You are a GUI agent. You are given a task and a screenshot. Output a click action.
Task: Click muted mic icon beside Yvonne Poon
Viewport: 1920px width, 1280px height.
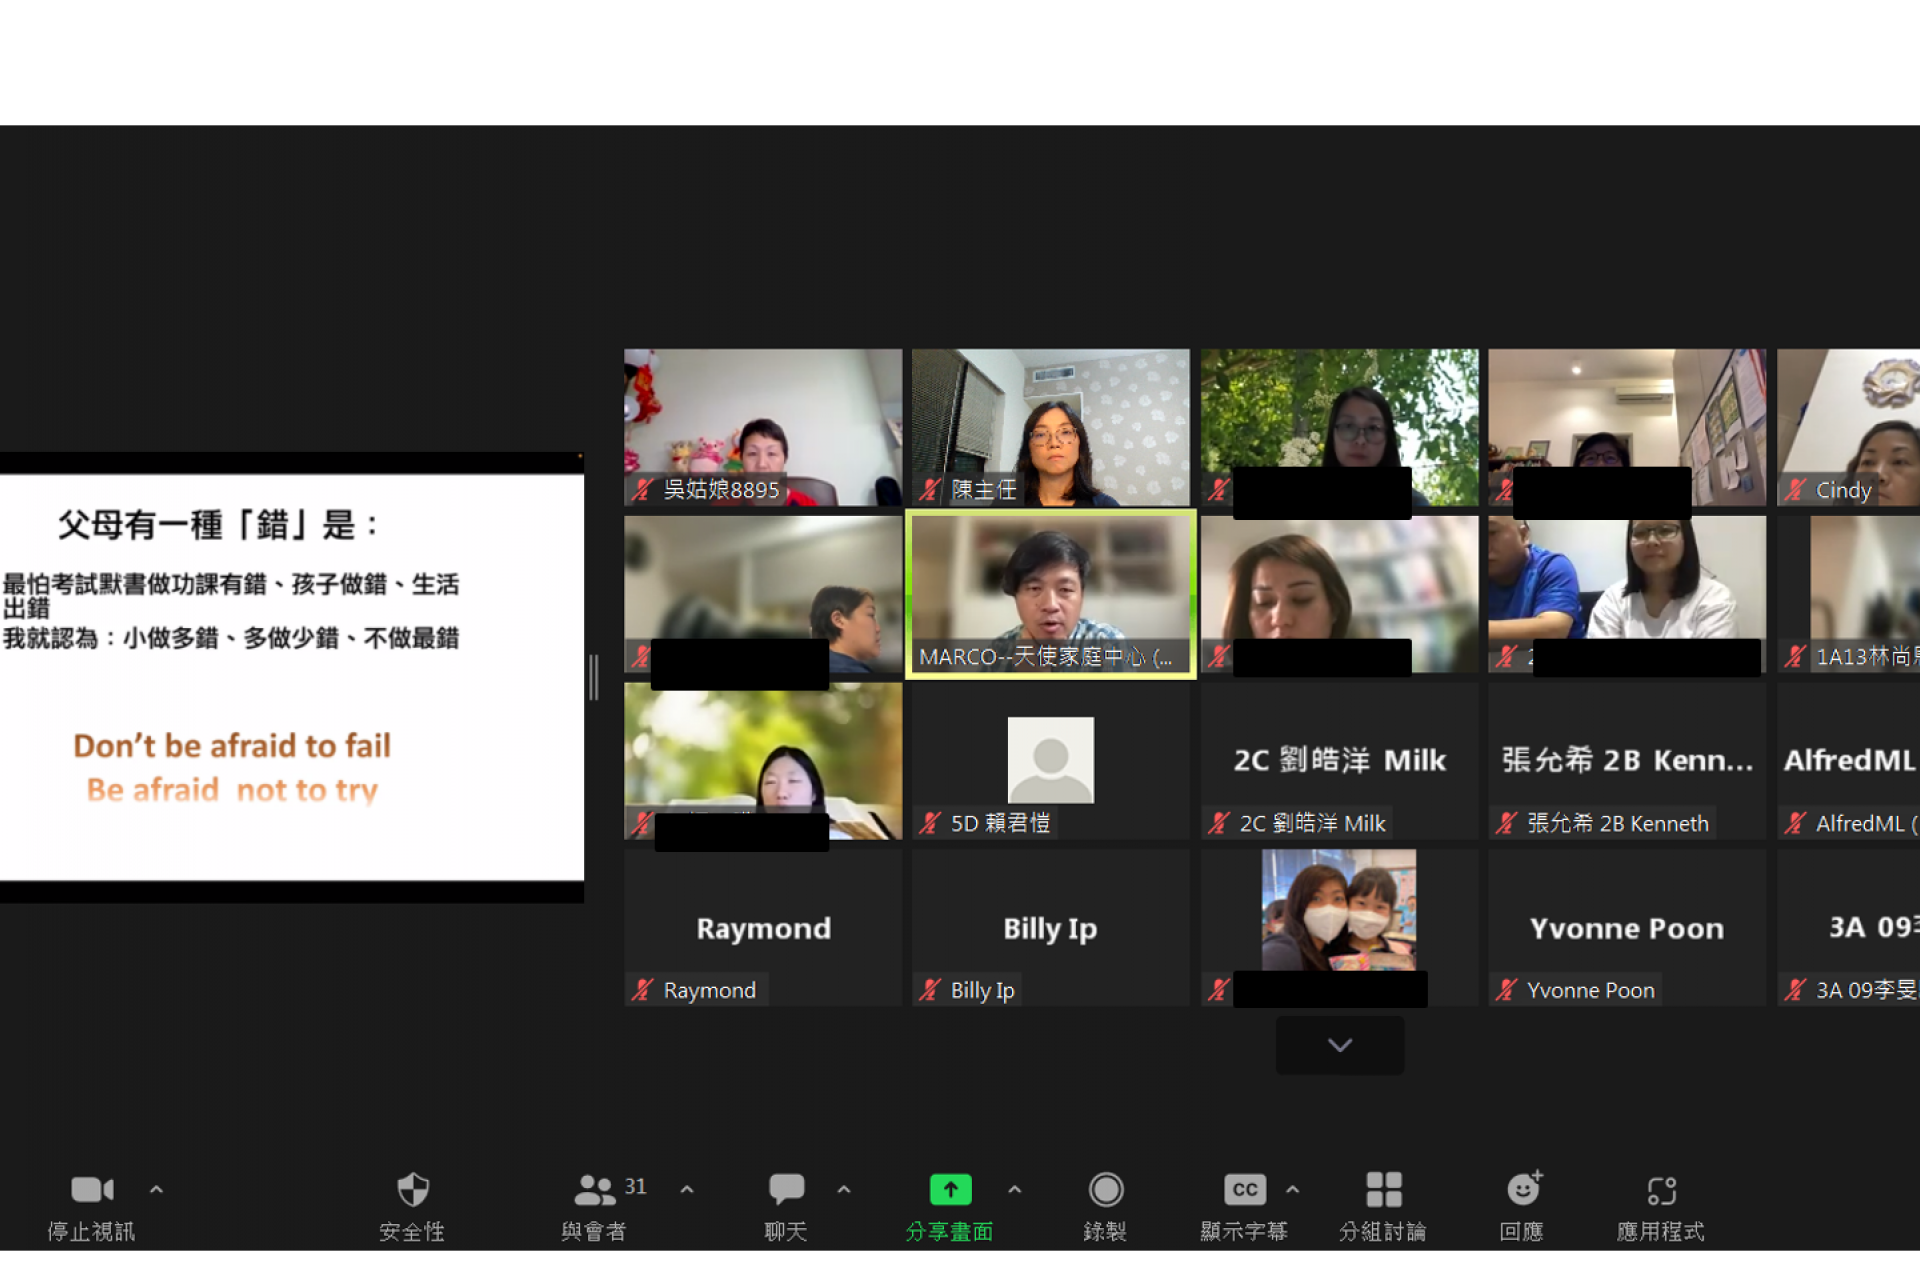(x=1507, y=990)
